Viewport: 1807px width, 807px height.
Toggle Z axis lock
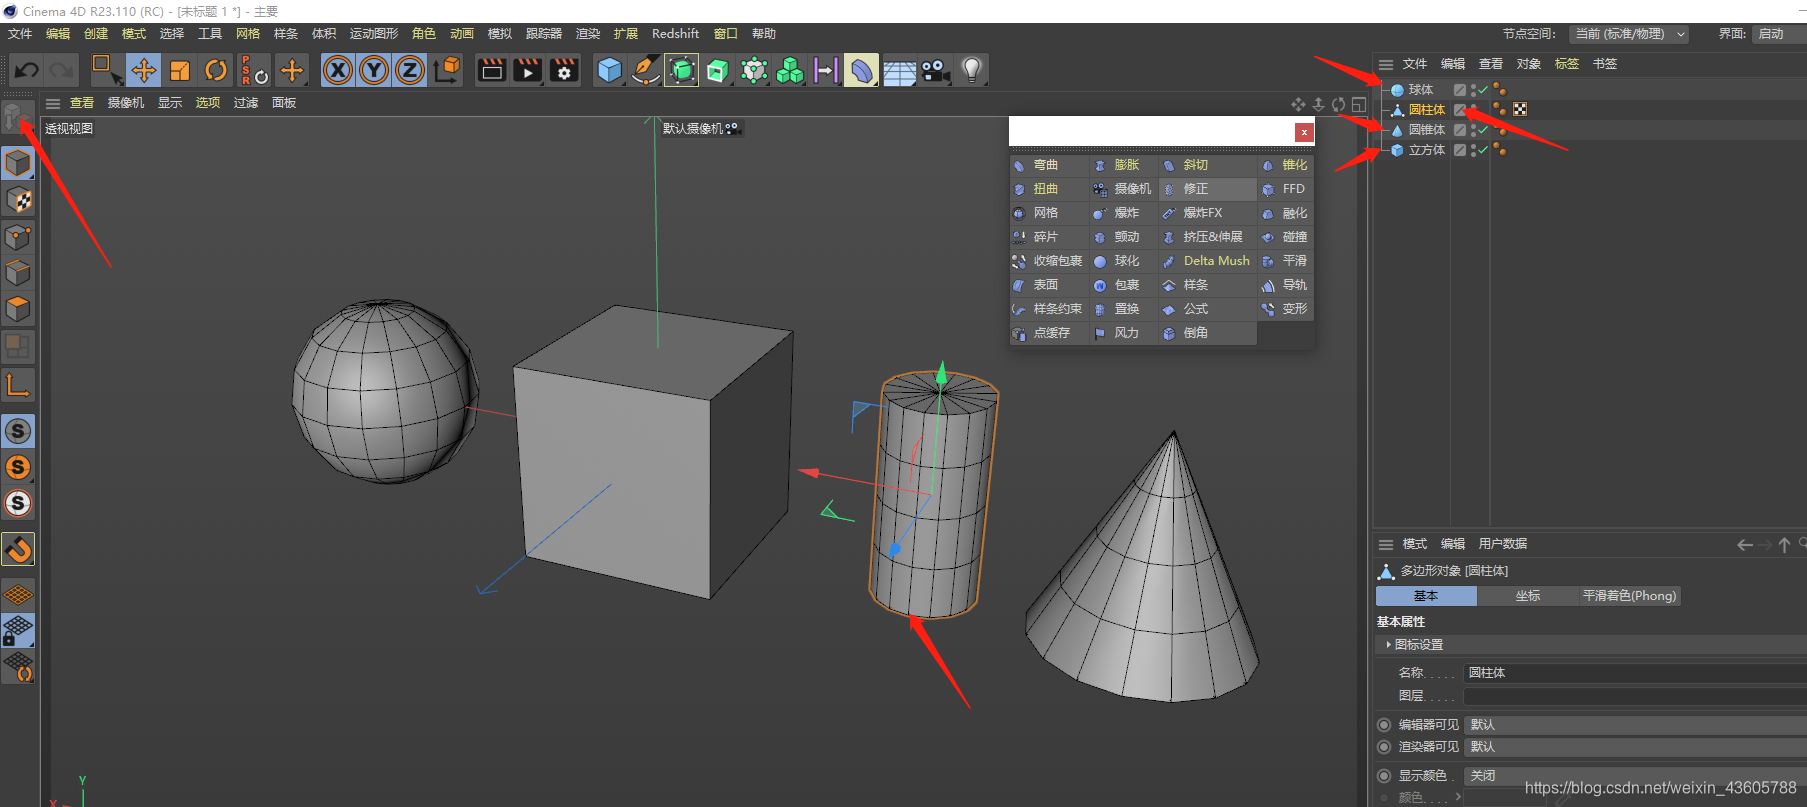[410, 70]
